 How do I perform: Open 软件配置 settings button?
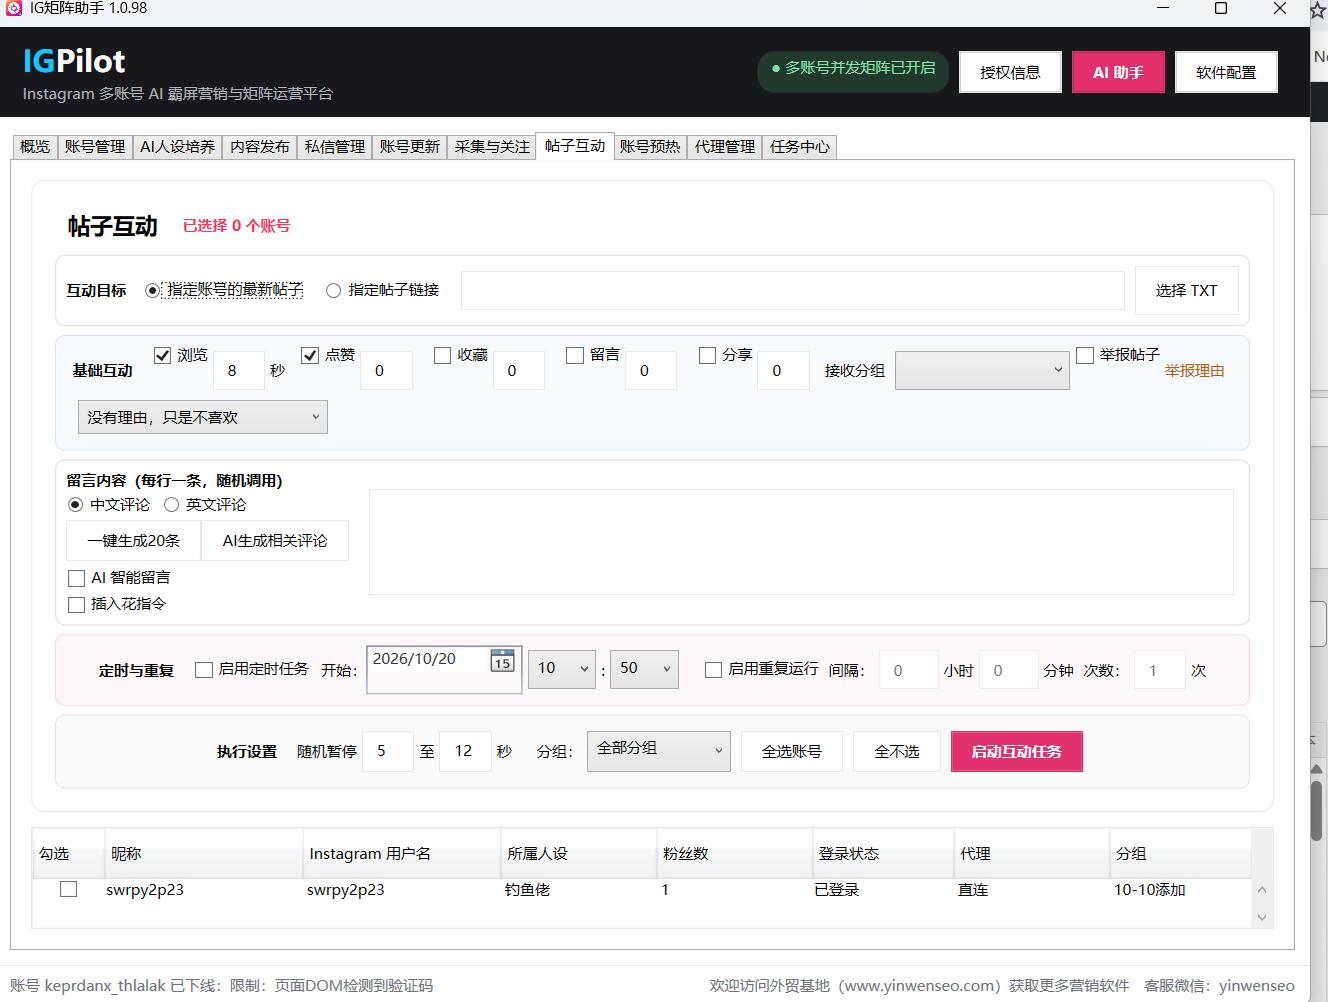1226,72
